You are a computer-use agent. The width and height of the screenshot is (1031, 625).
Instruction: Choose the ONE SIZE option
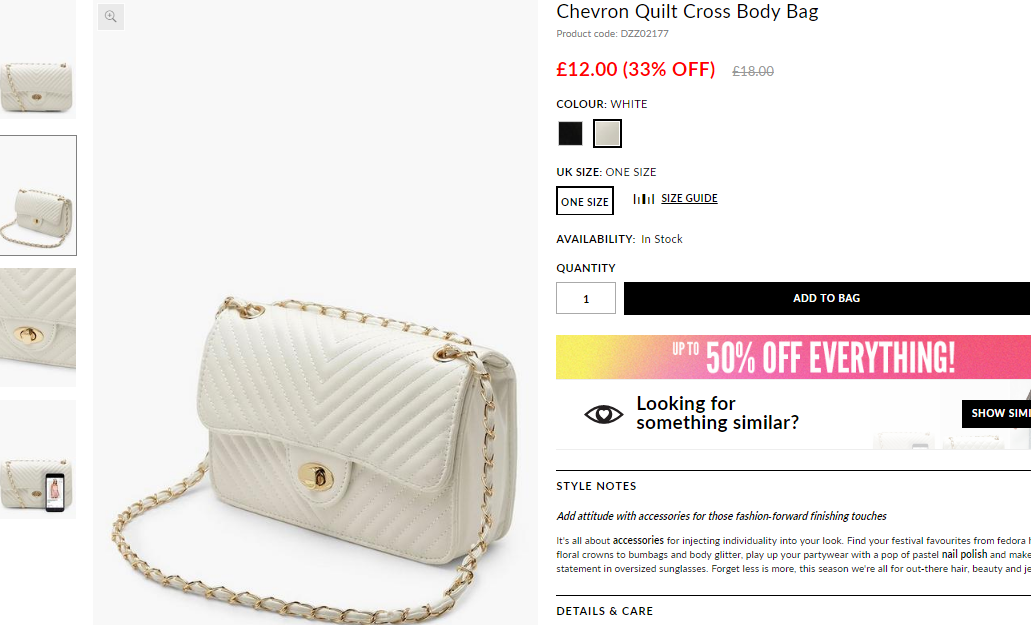[585, 201]
